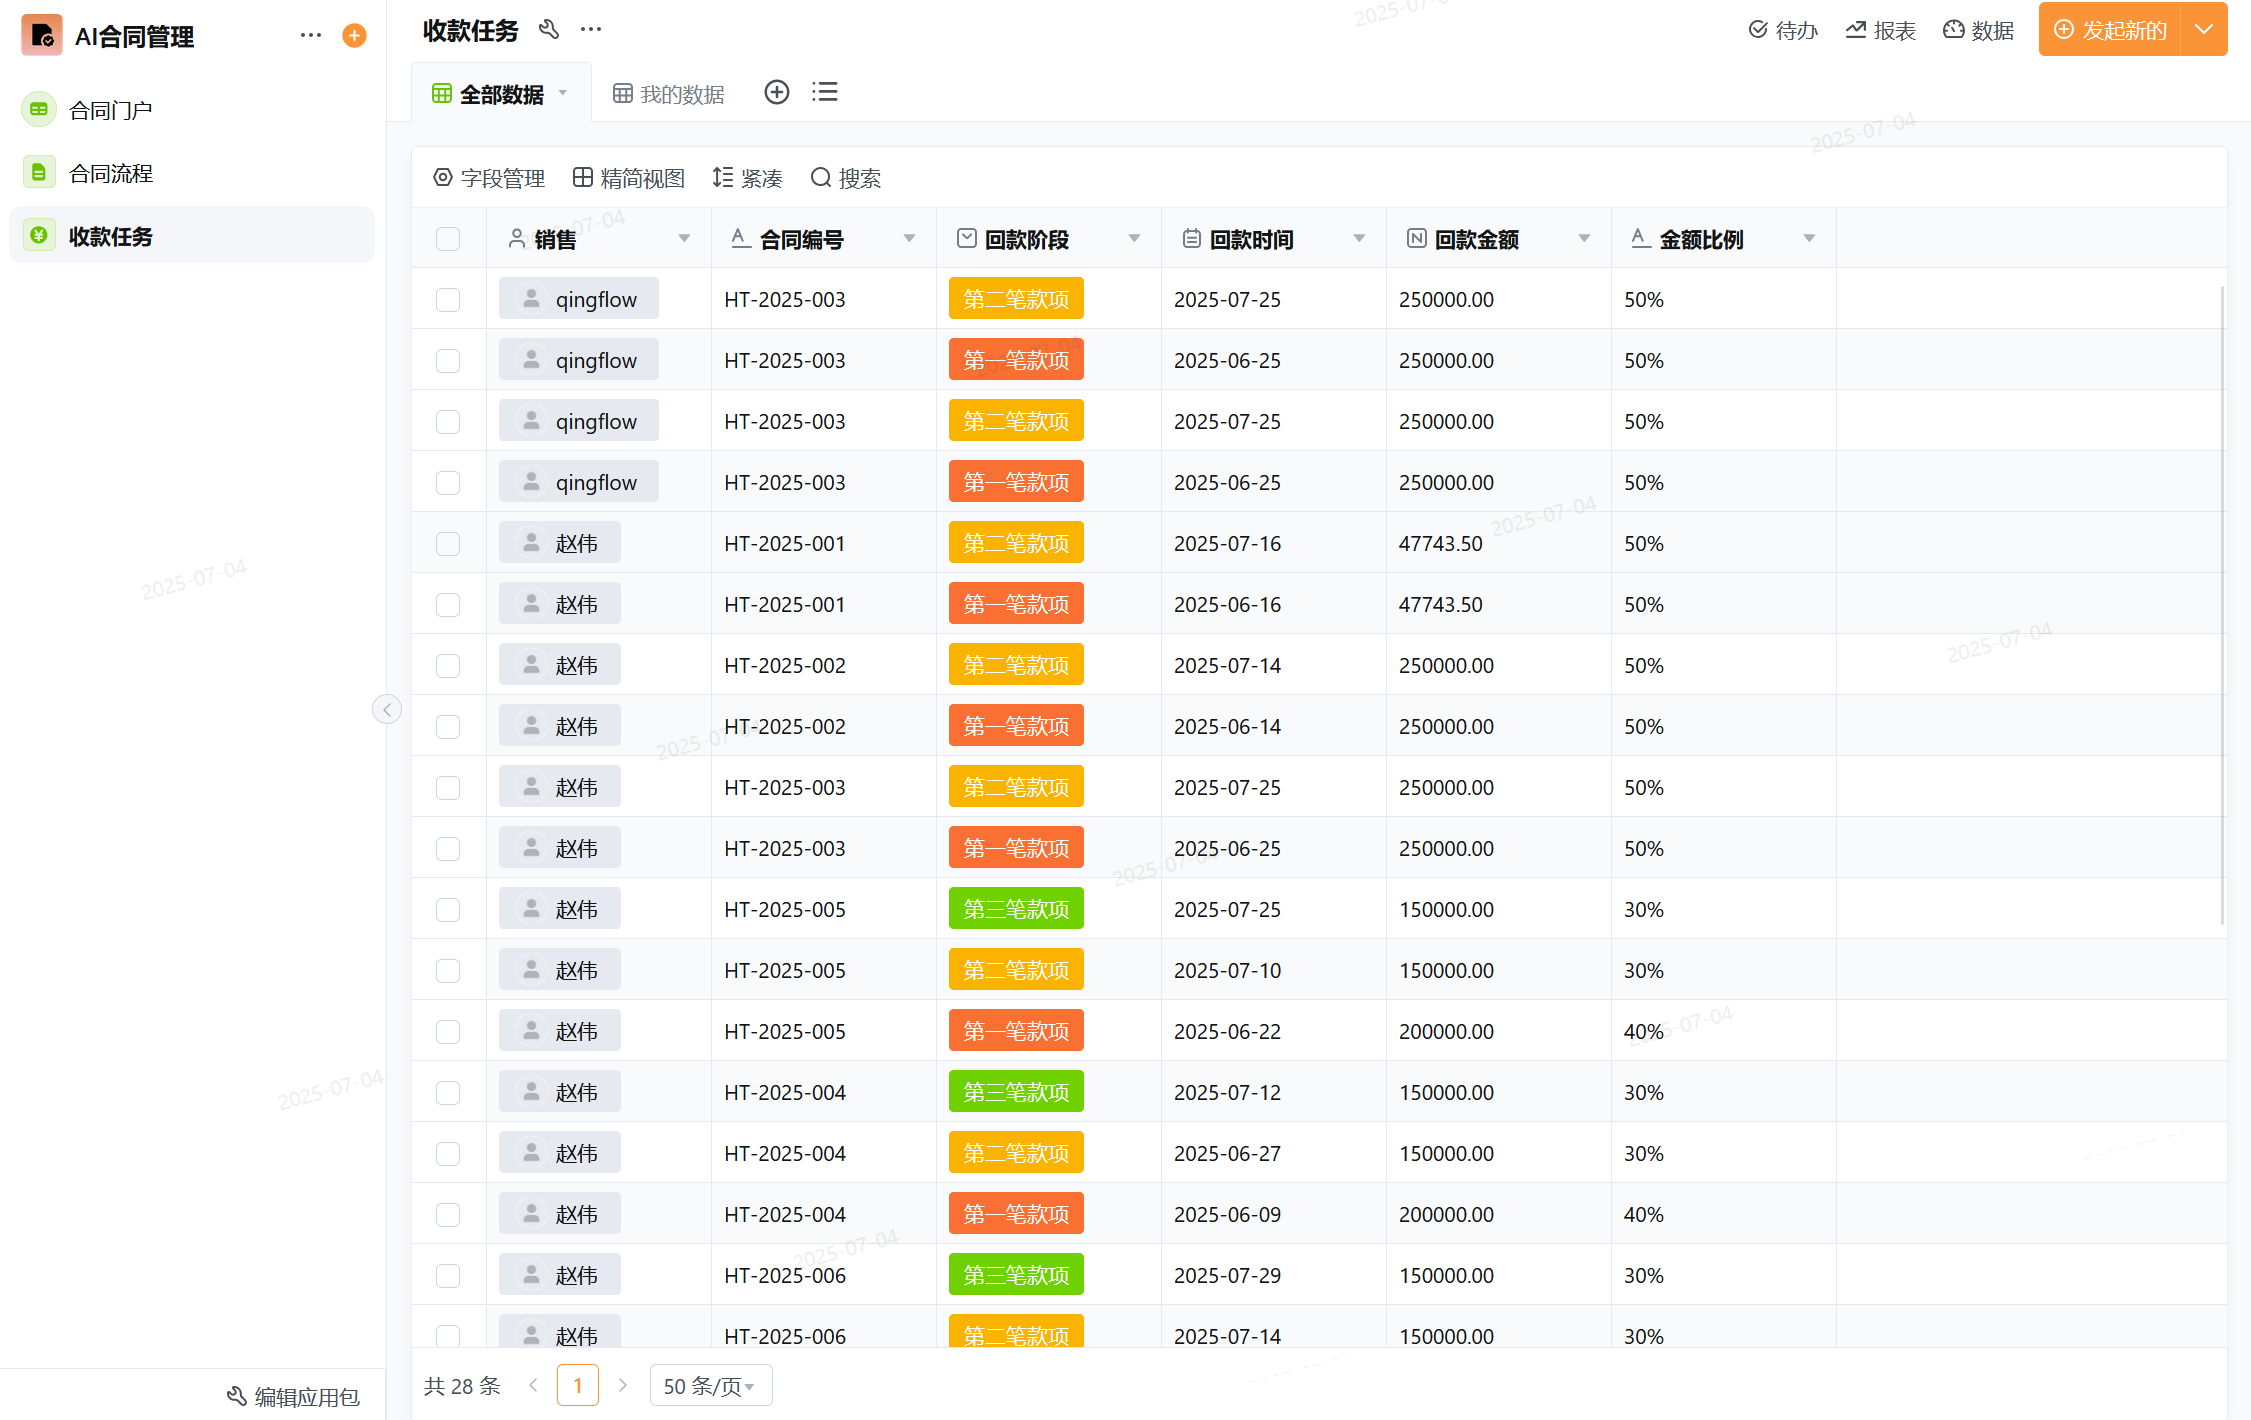Expand the arrow next to 发起新的

2204,30
